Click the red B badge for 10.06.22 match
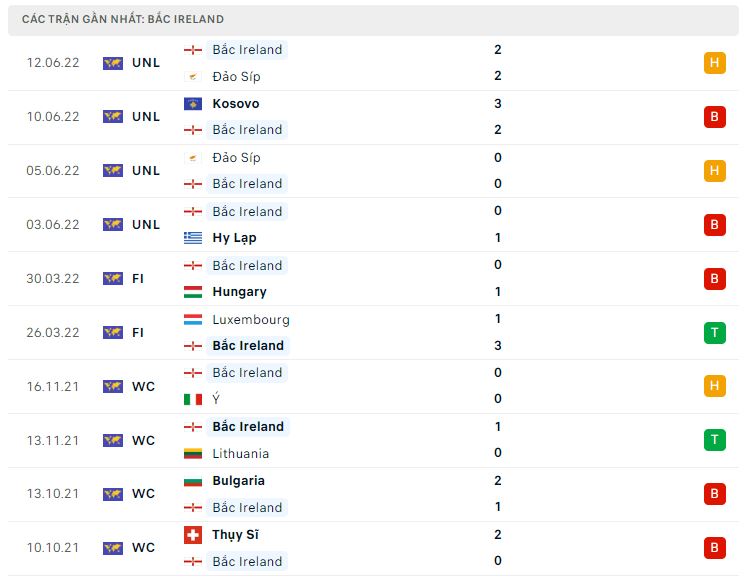 714,117
